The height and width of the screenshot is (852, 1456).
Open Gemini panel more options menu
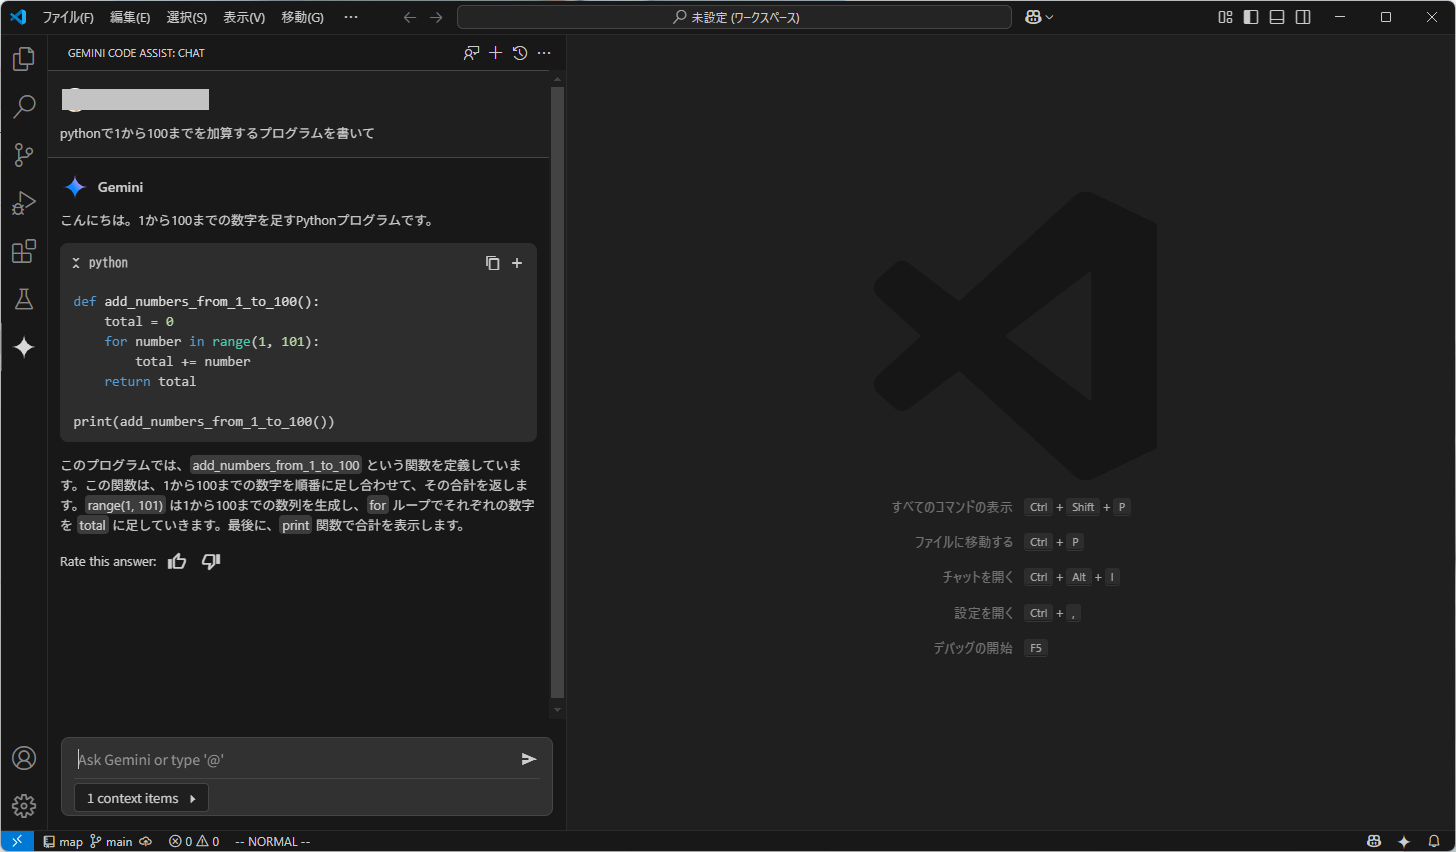pyautogui.click(x=543, y=53)
